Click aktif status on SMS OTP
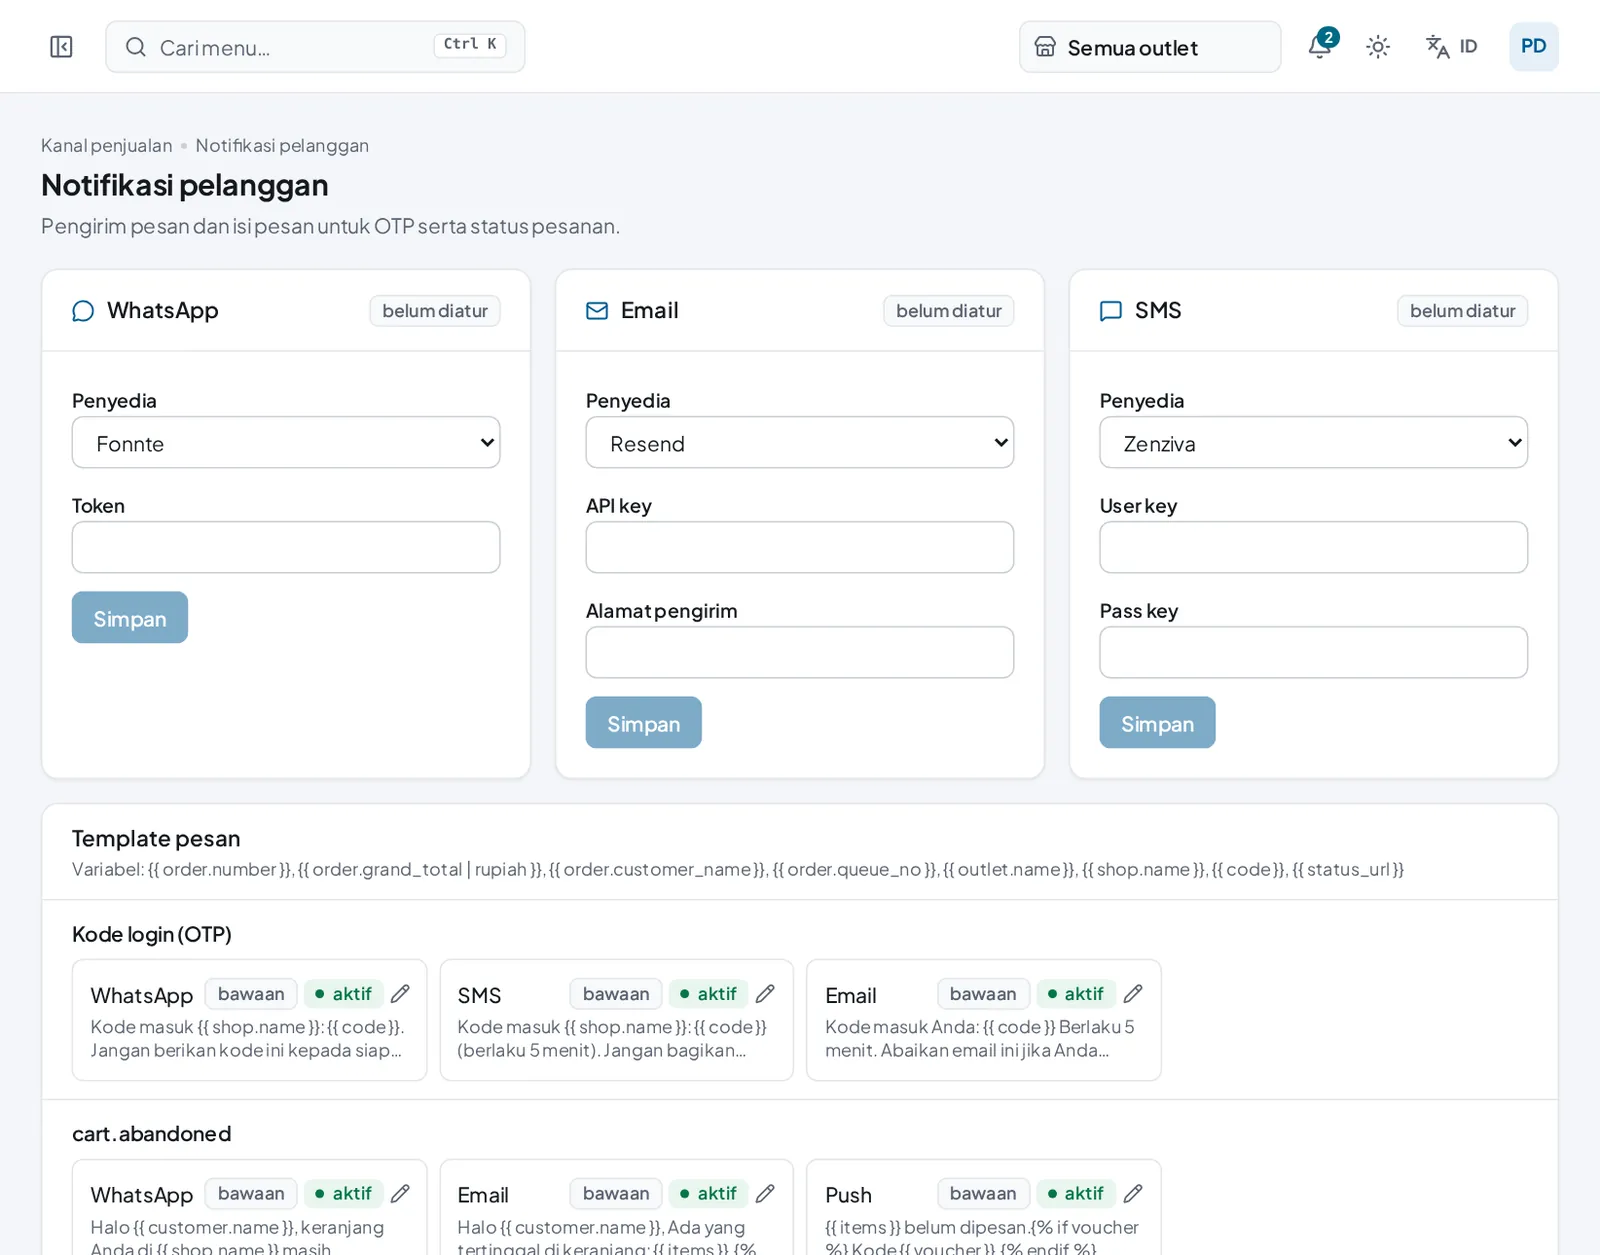 pos(709,994)
